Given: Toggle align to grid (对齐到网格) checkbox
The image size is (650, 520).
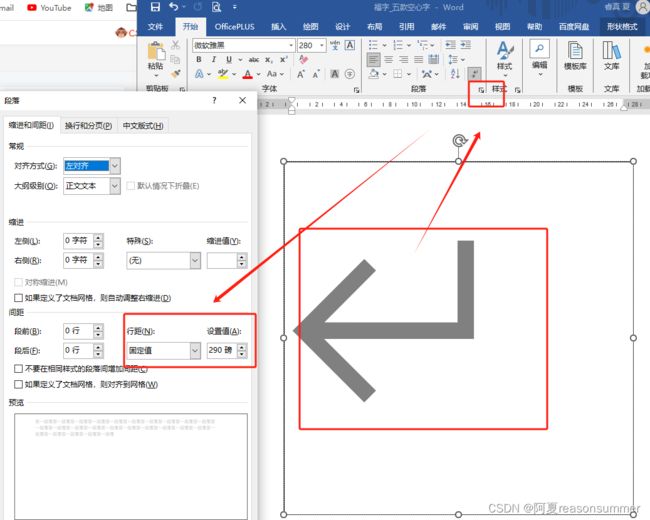Looking at the screenshot, I should pos(19,384).
